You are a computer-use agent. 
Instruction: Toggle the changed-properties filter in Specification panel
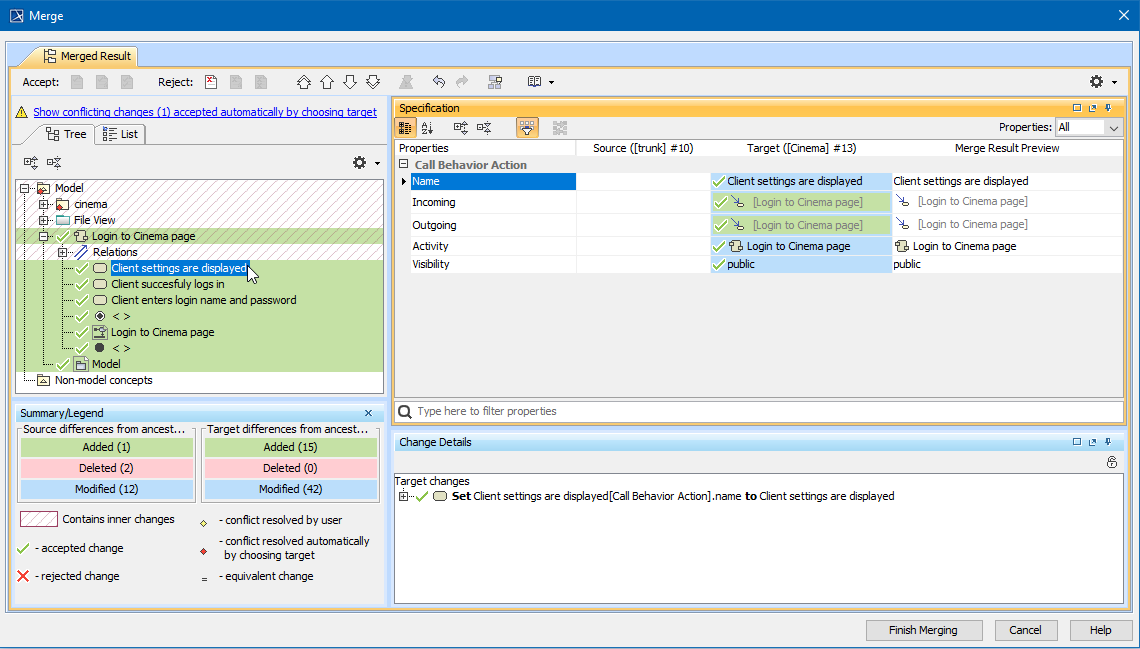(x=527, y=127)
